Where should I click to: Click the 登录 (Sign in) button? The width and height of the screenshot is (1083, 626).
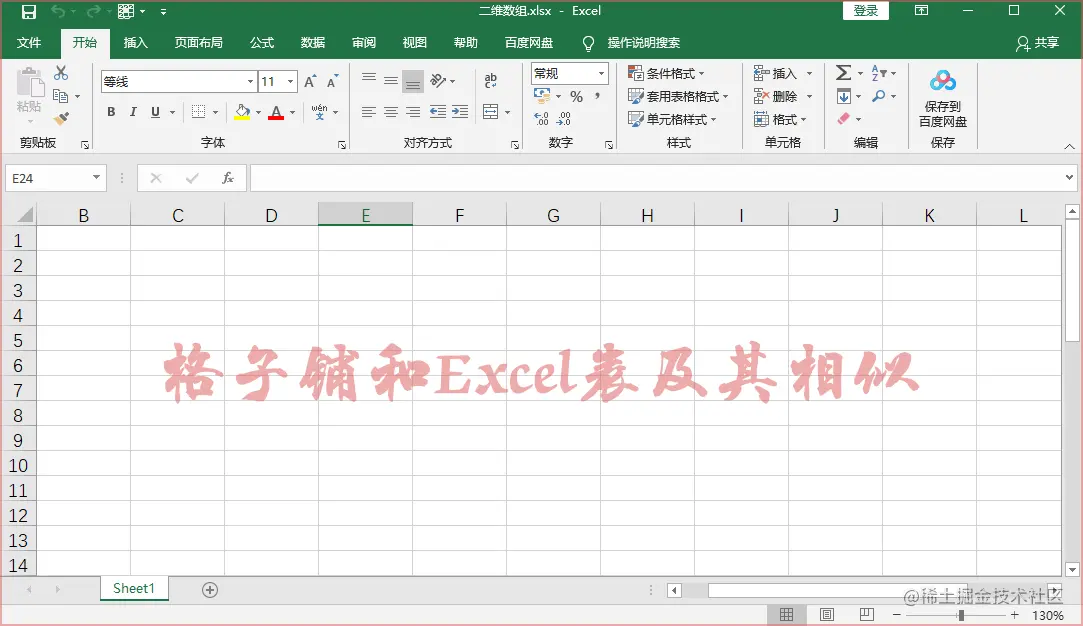[x=865, y=10]
